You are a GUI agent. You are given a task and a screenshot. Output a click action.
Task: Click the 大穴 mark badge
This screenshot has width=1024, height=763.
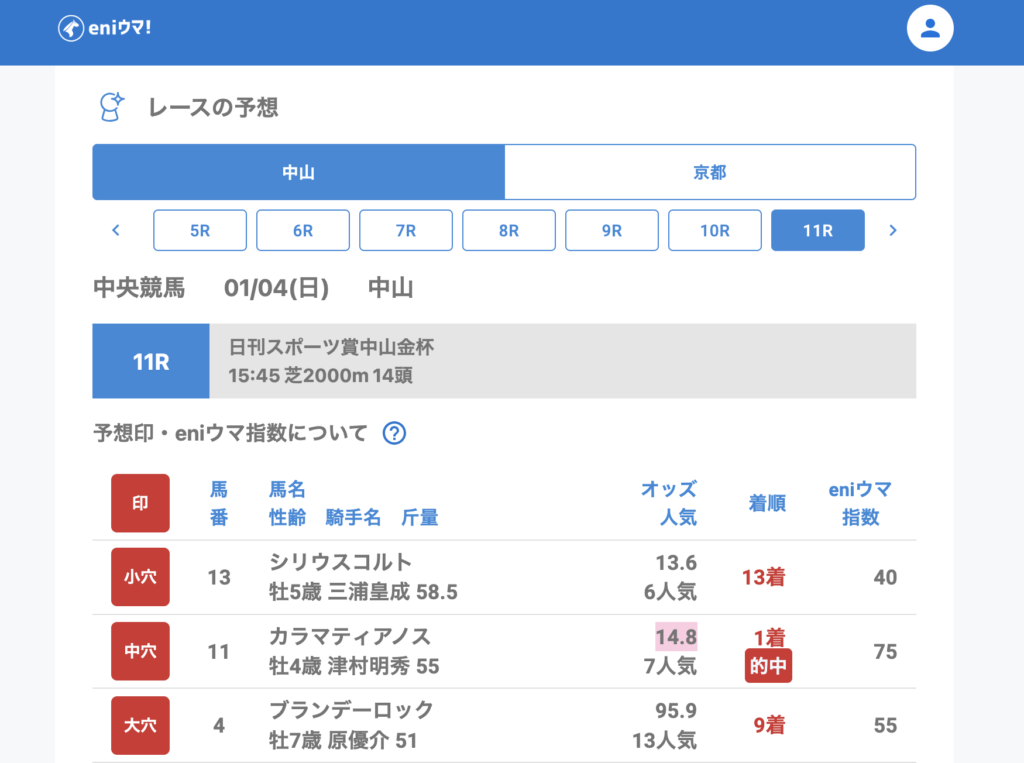click(x=140, y=725)
